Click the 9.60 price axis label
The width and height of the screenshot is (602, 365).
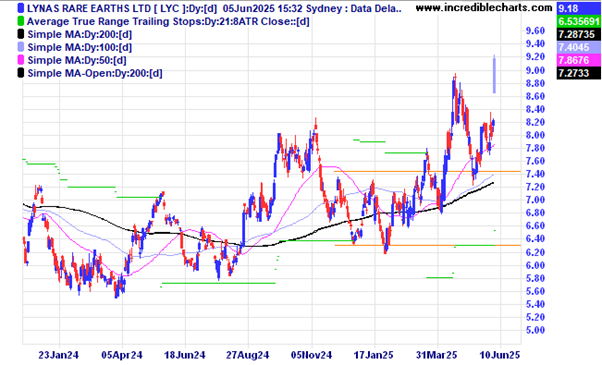coord(535,31)
